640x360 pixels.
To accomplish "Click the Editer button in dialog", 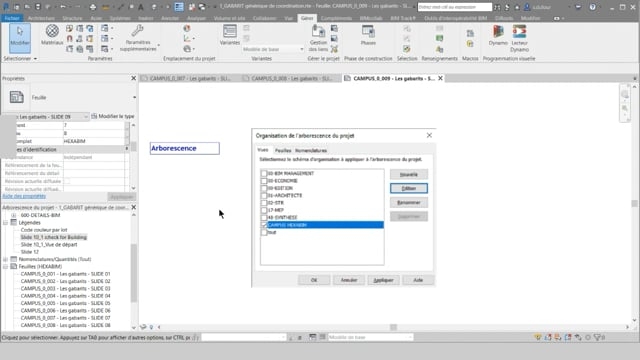I will click(409, 188).
